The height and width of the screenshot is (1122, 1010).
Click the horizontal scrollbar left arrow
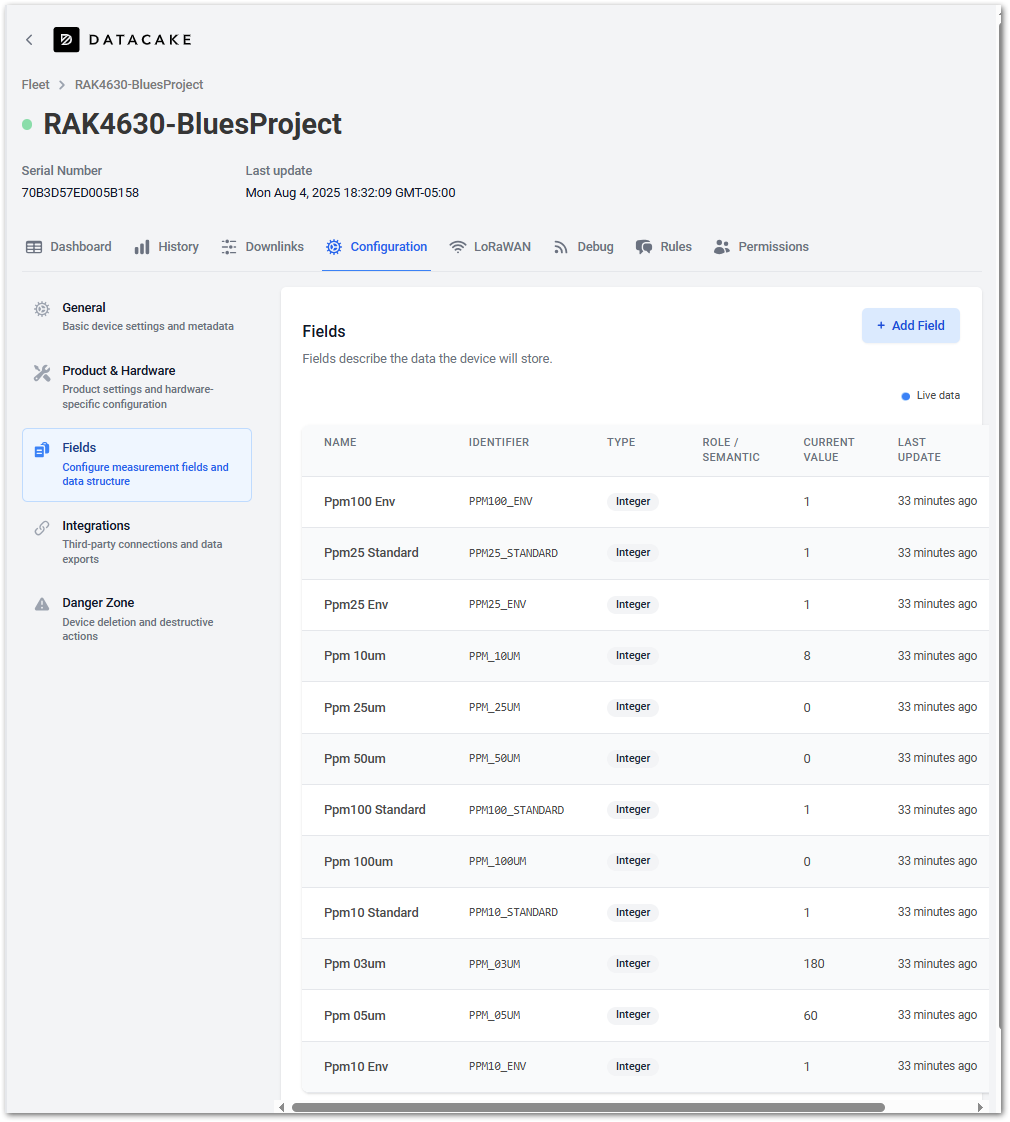point(282,1107)
